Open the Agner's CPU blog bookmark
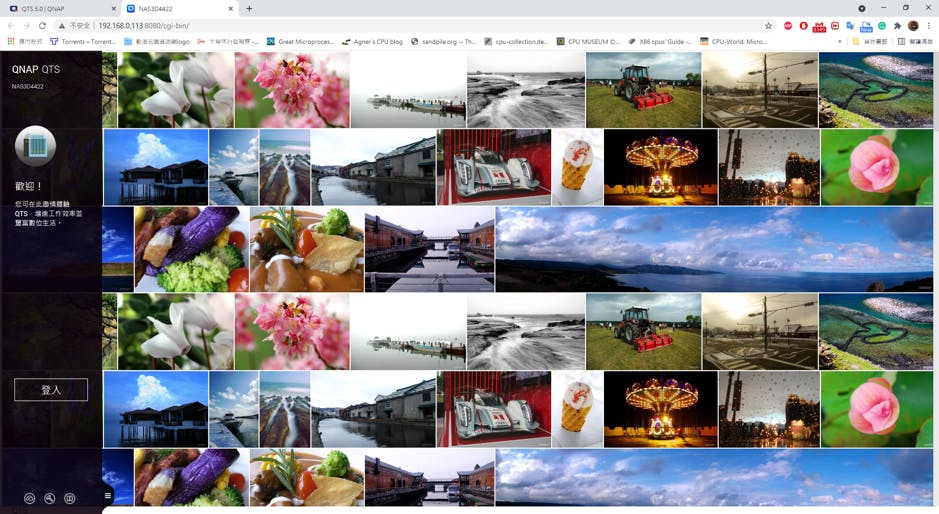The height and width of the screenshot is (514, 939). [x=372, y=42]
